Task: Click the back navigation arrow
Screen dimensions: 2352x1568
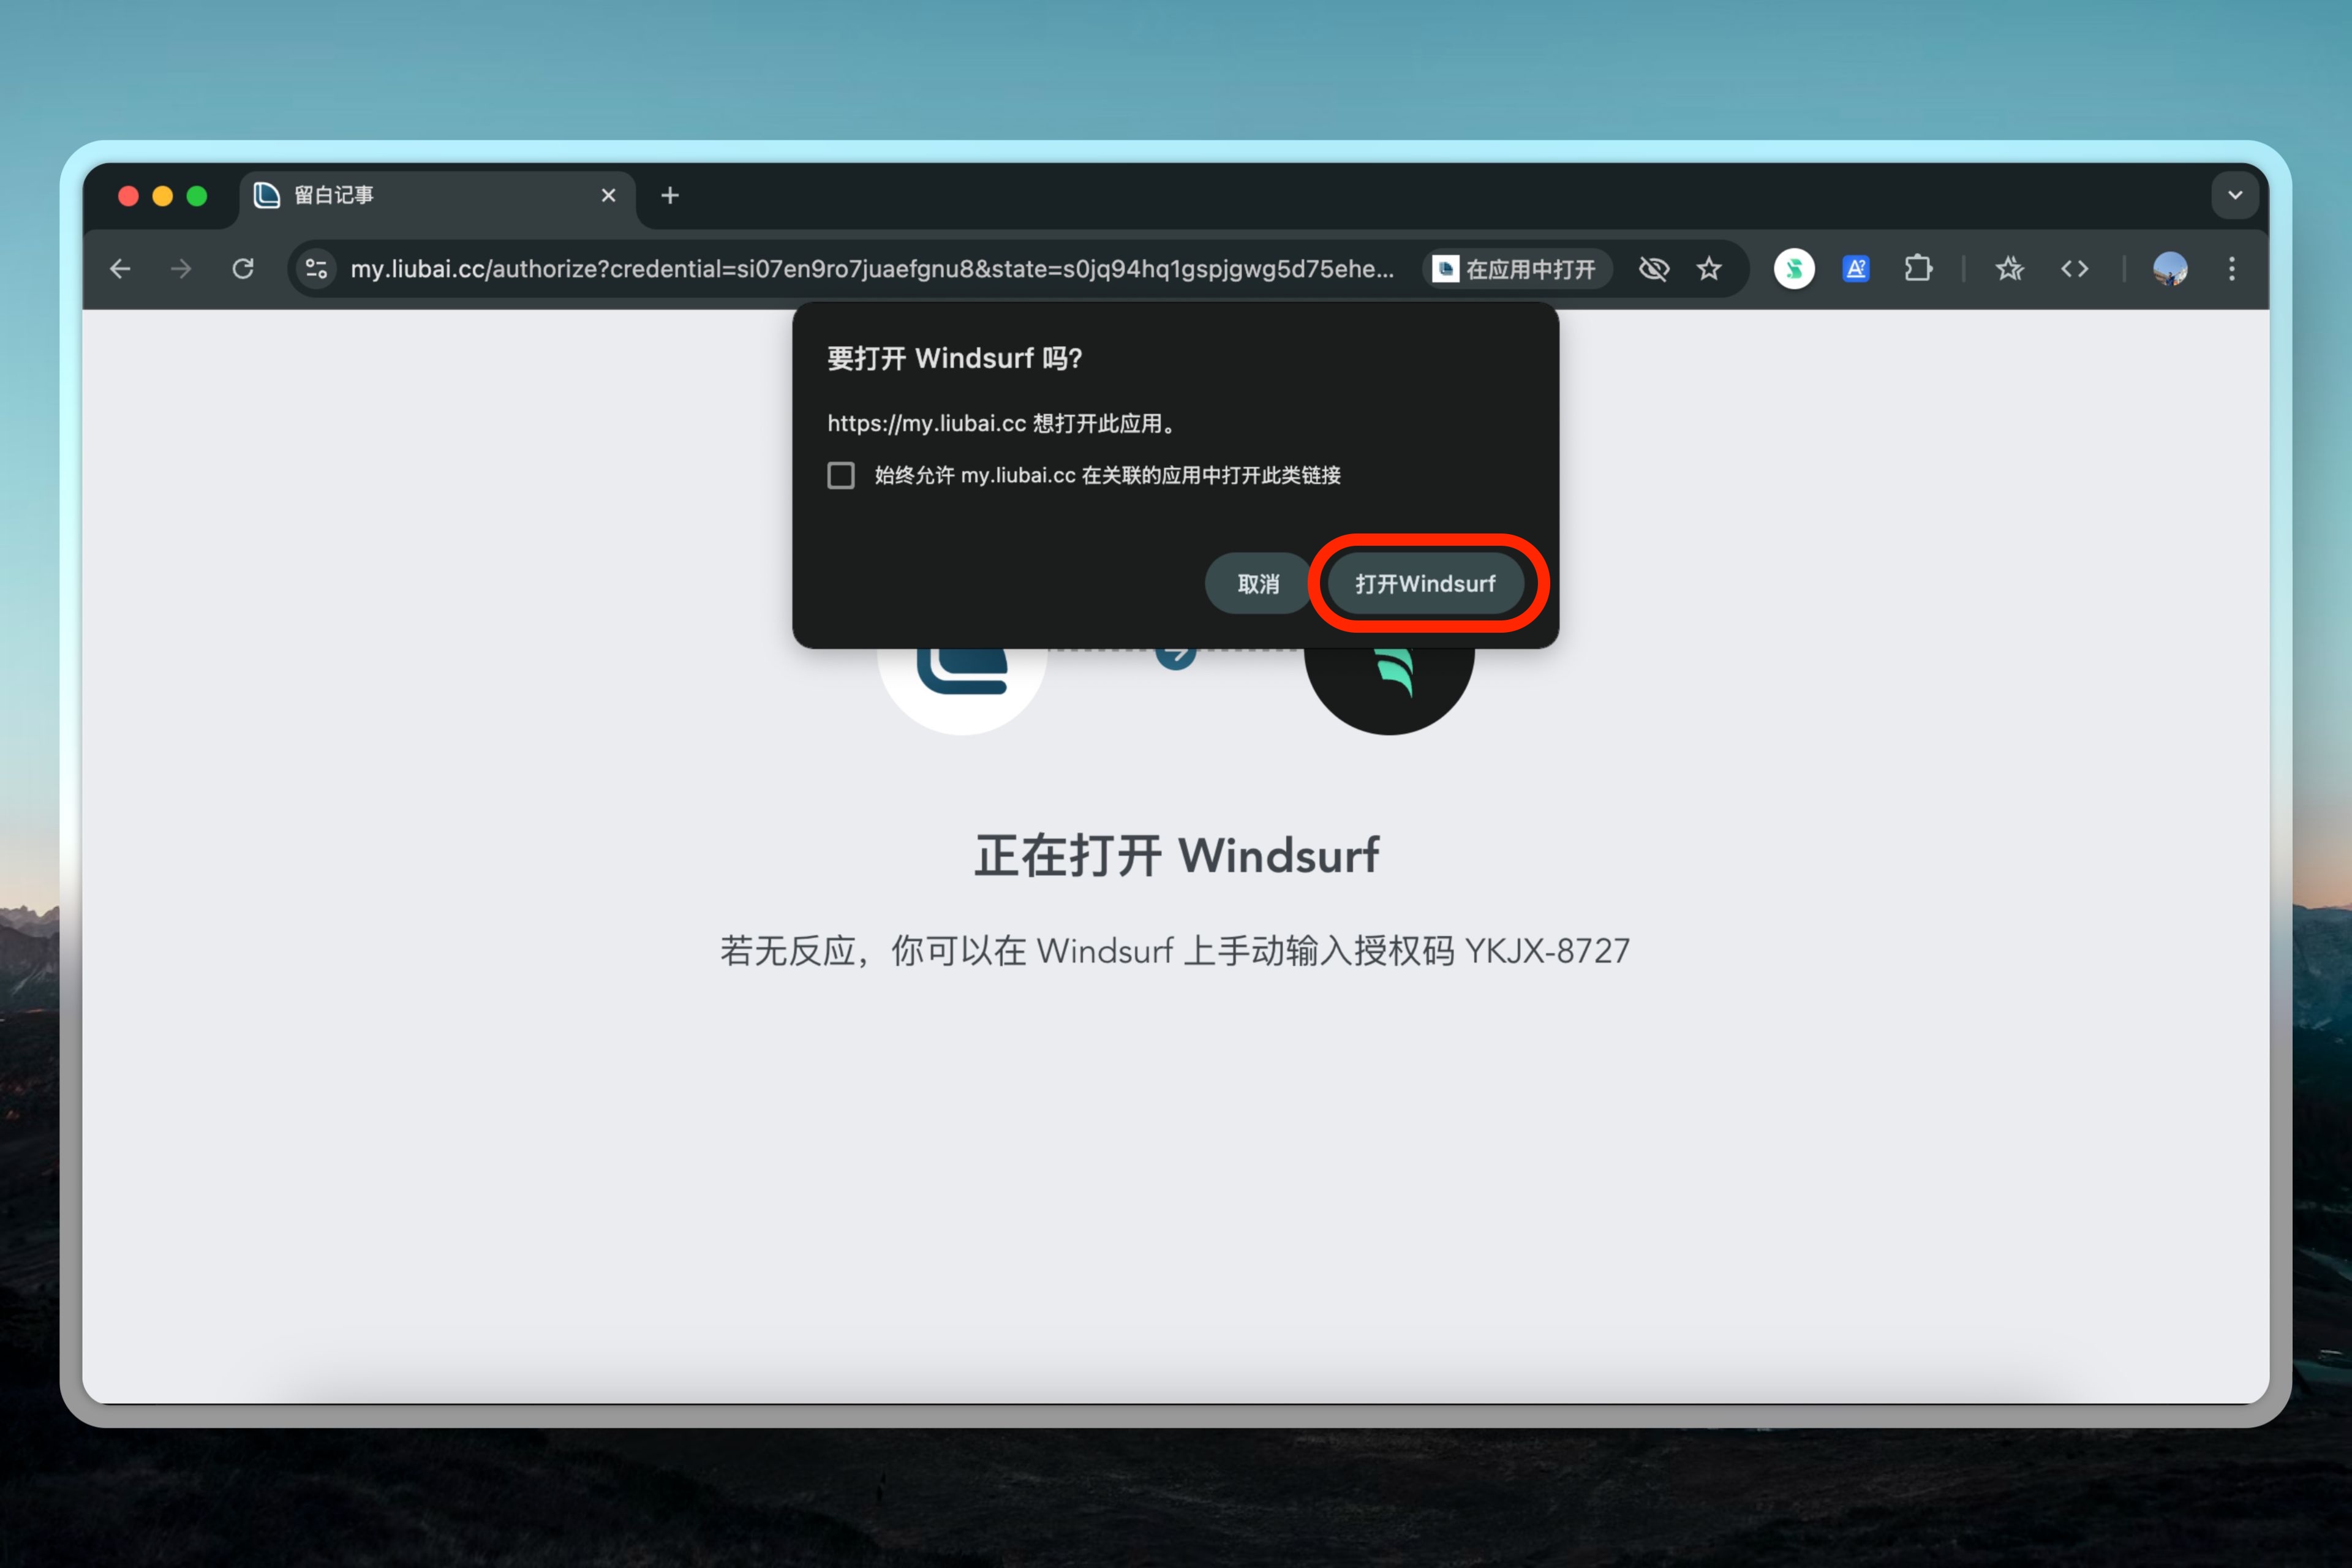Action: tap(120, 269)
